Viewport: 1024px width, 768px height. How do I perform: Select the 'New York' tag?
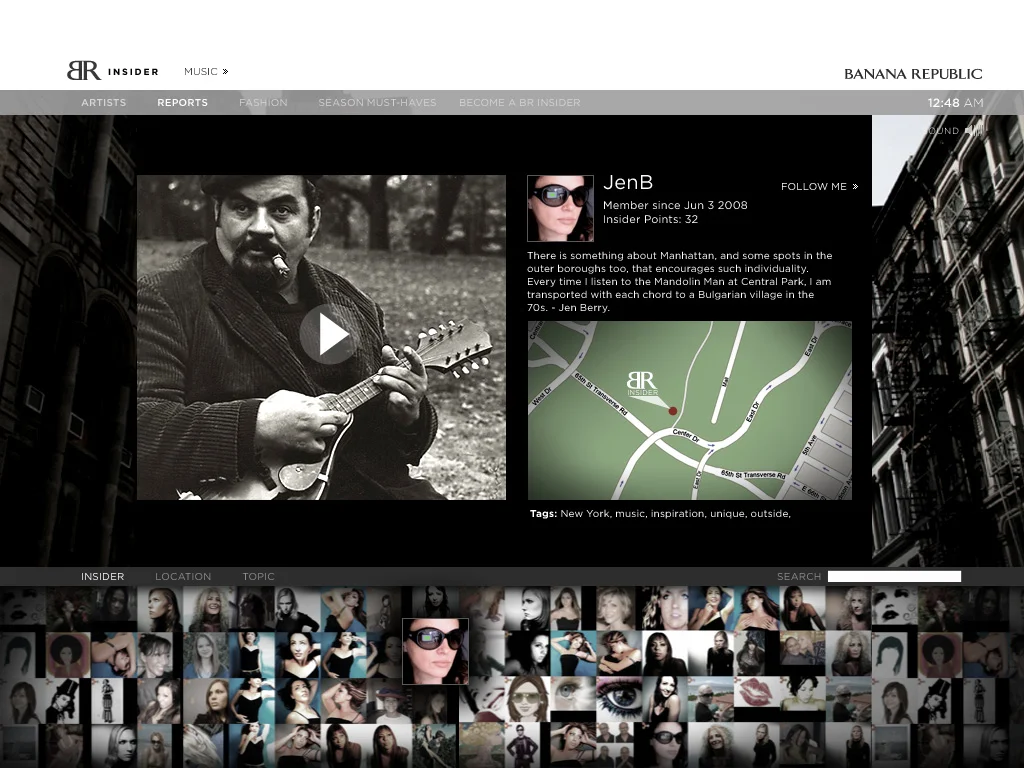point(586,514)
